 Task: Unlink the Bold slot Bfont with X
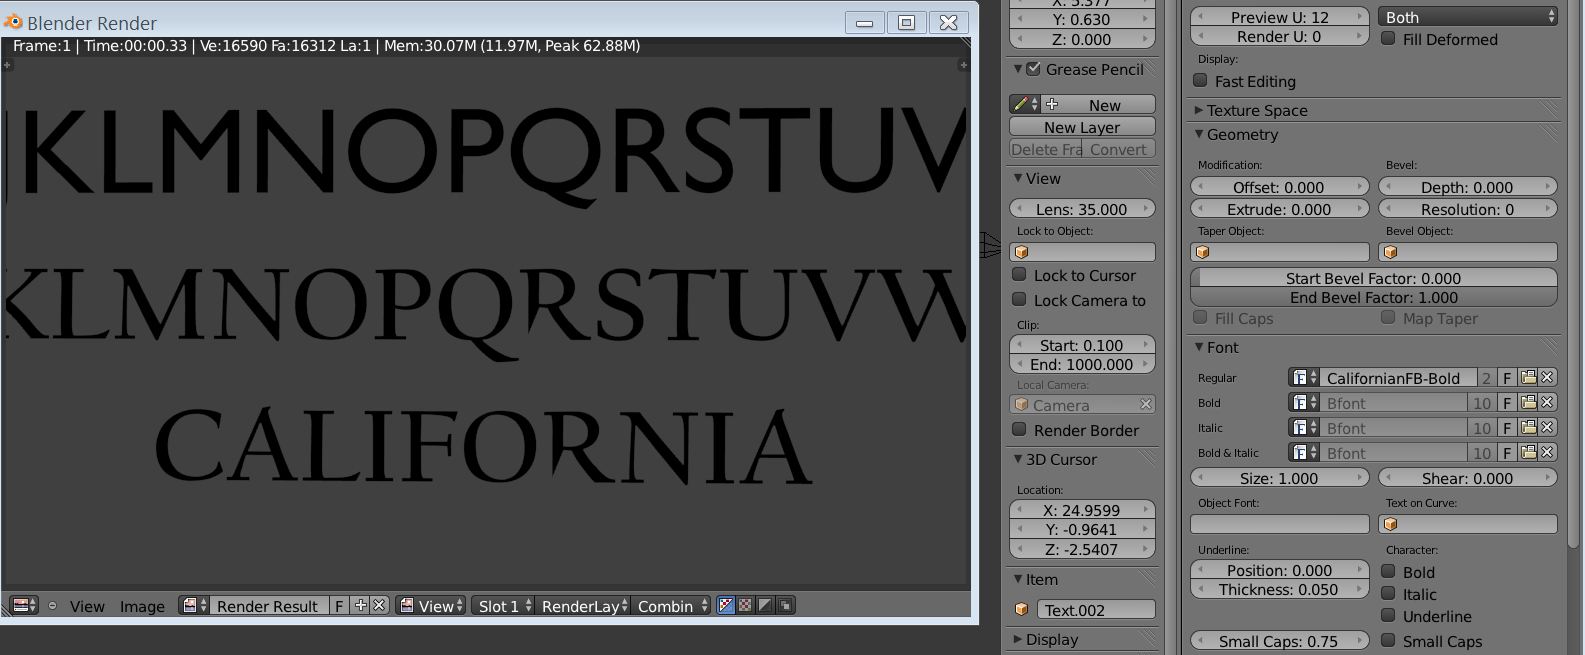[x=1547, y=402]
